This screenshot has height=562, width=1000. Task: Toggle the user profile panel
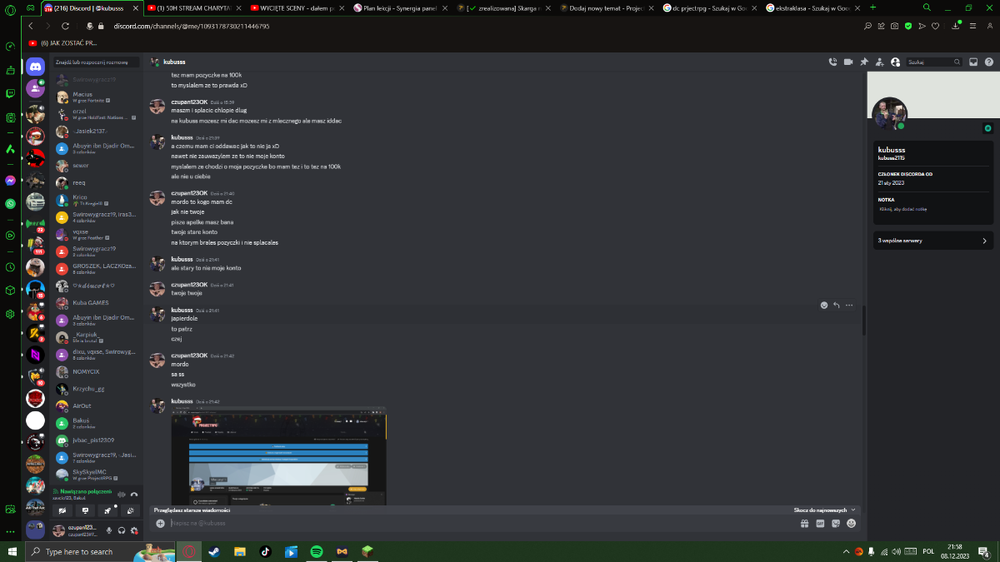coord(895,62)
